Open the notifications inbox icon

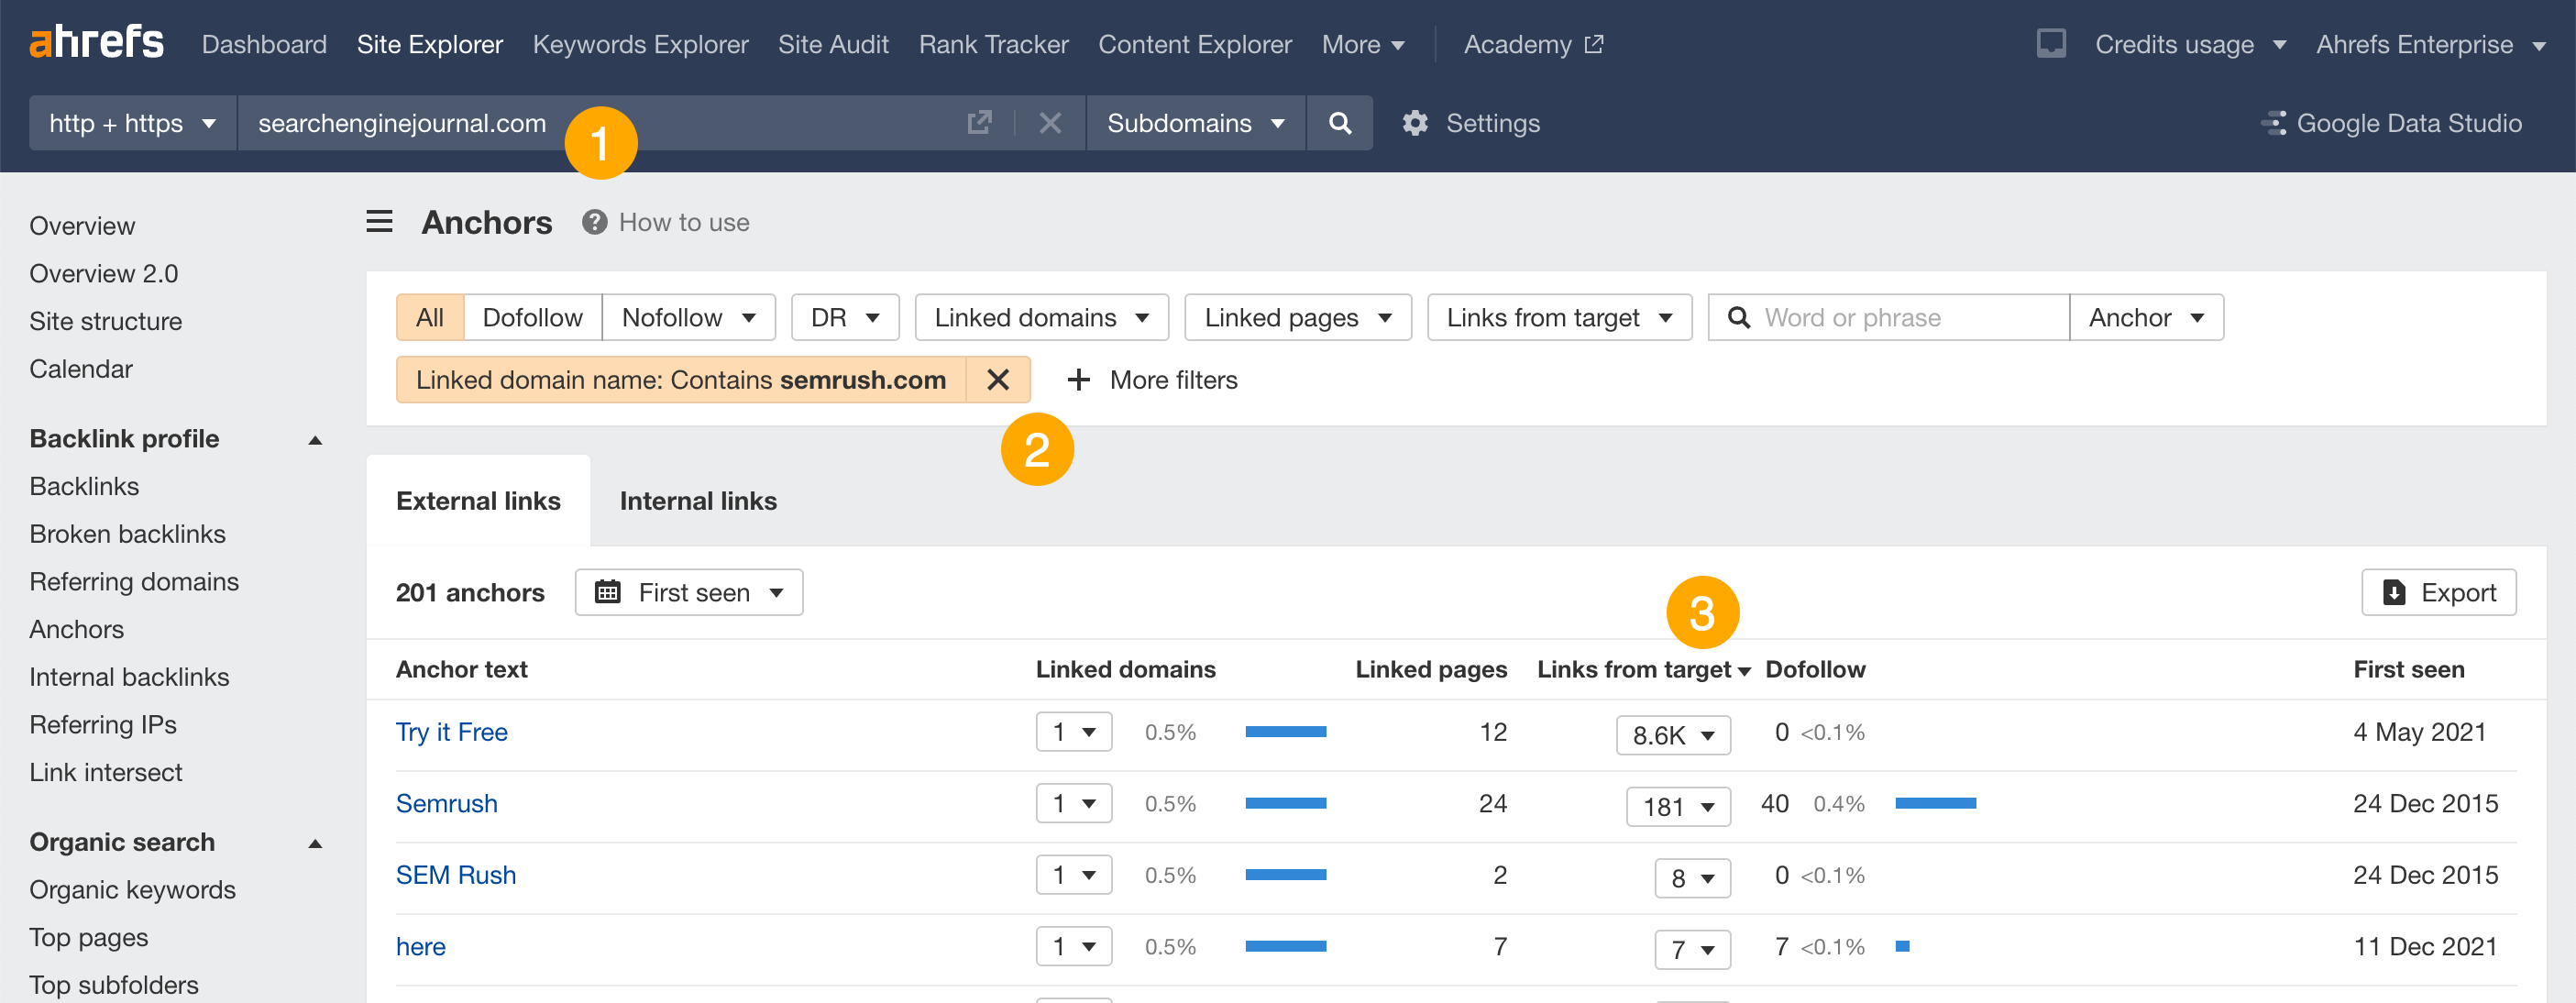(2051, 43)
